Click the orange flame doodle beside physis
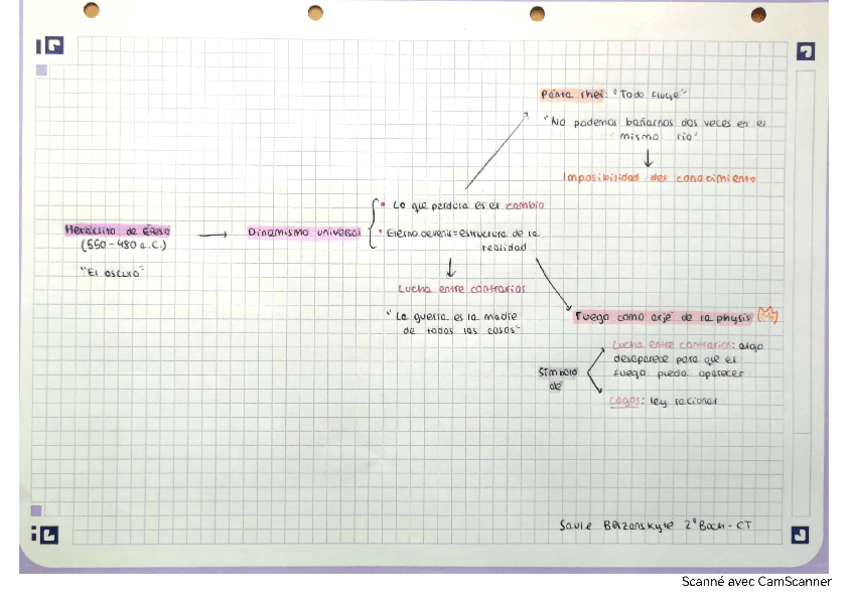The image size is (848, 599). [x=767, y=315]
